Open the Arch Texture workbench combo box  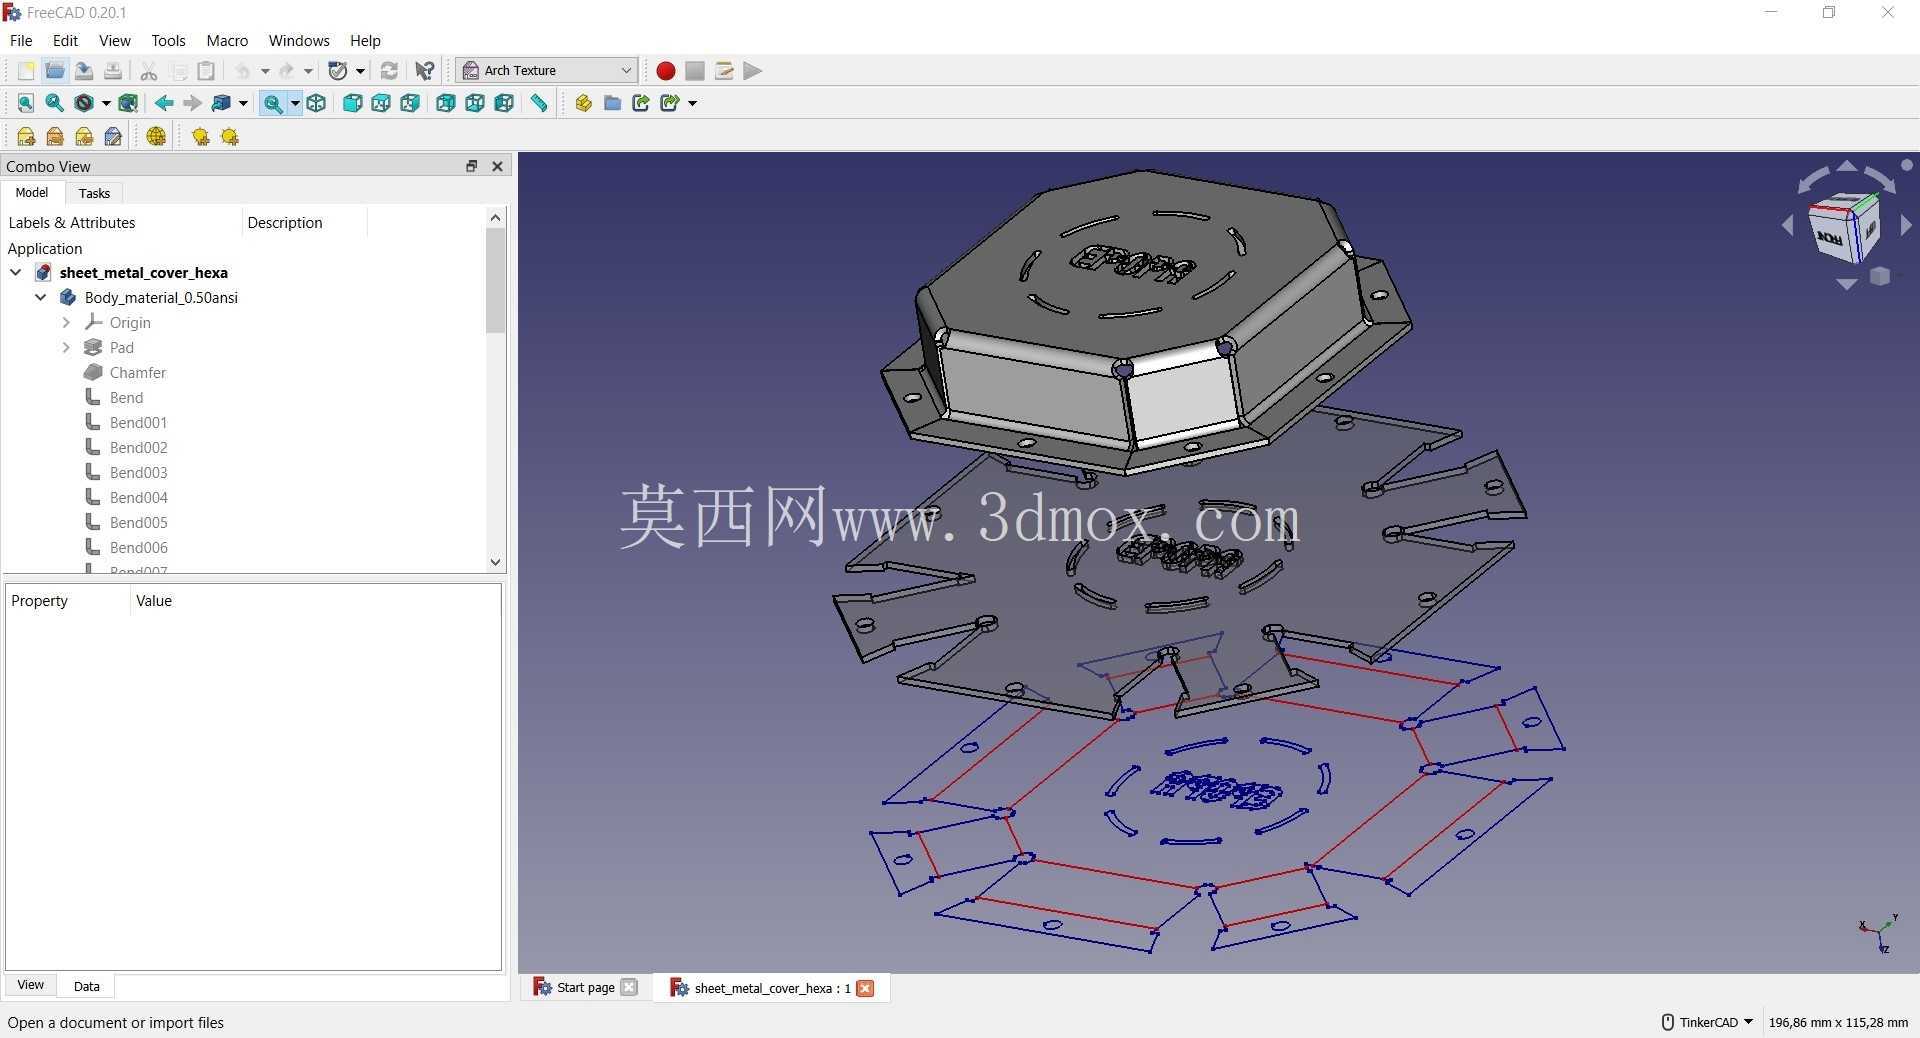(547, 70)
